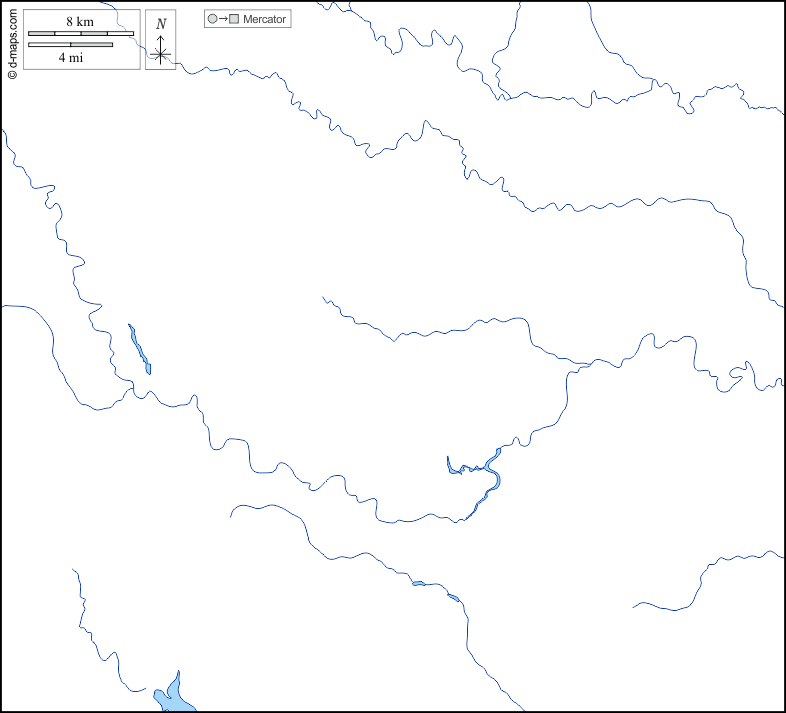The height and width of the screenshot is (713, 786).
Task: Click the square icon beside the Mercator label
Action: tap(234, 19)
